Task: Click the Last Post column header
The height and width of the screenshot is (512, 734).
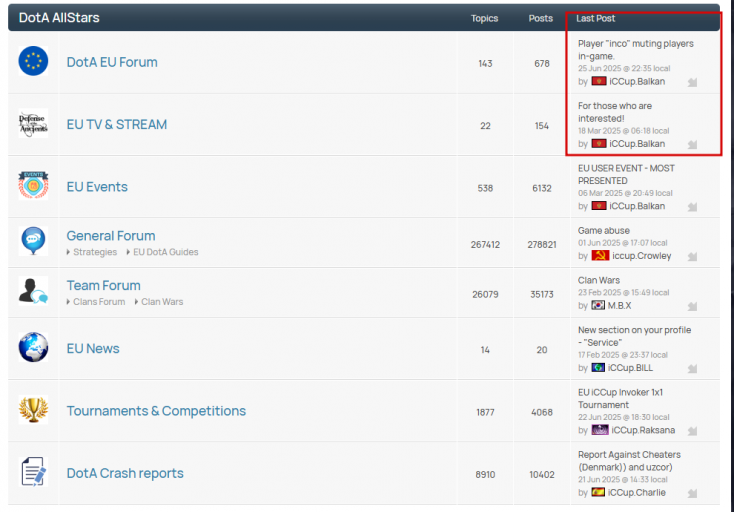Action: point(595,18)
